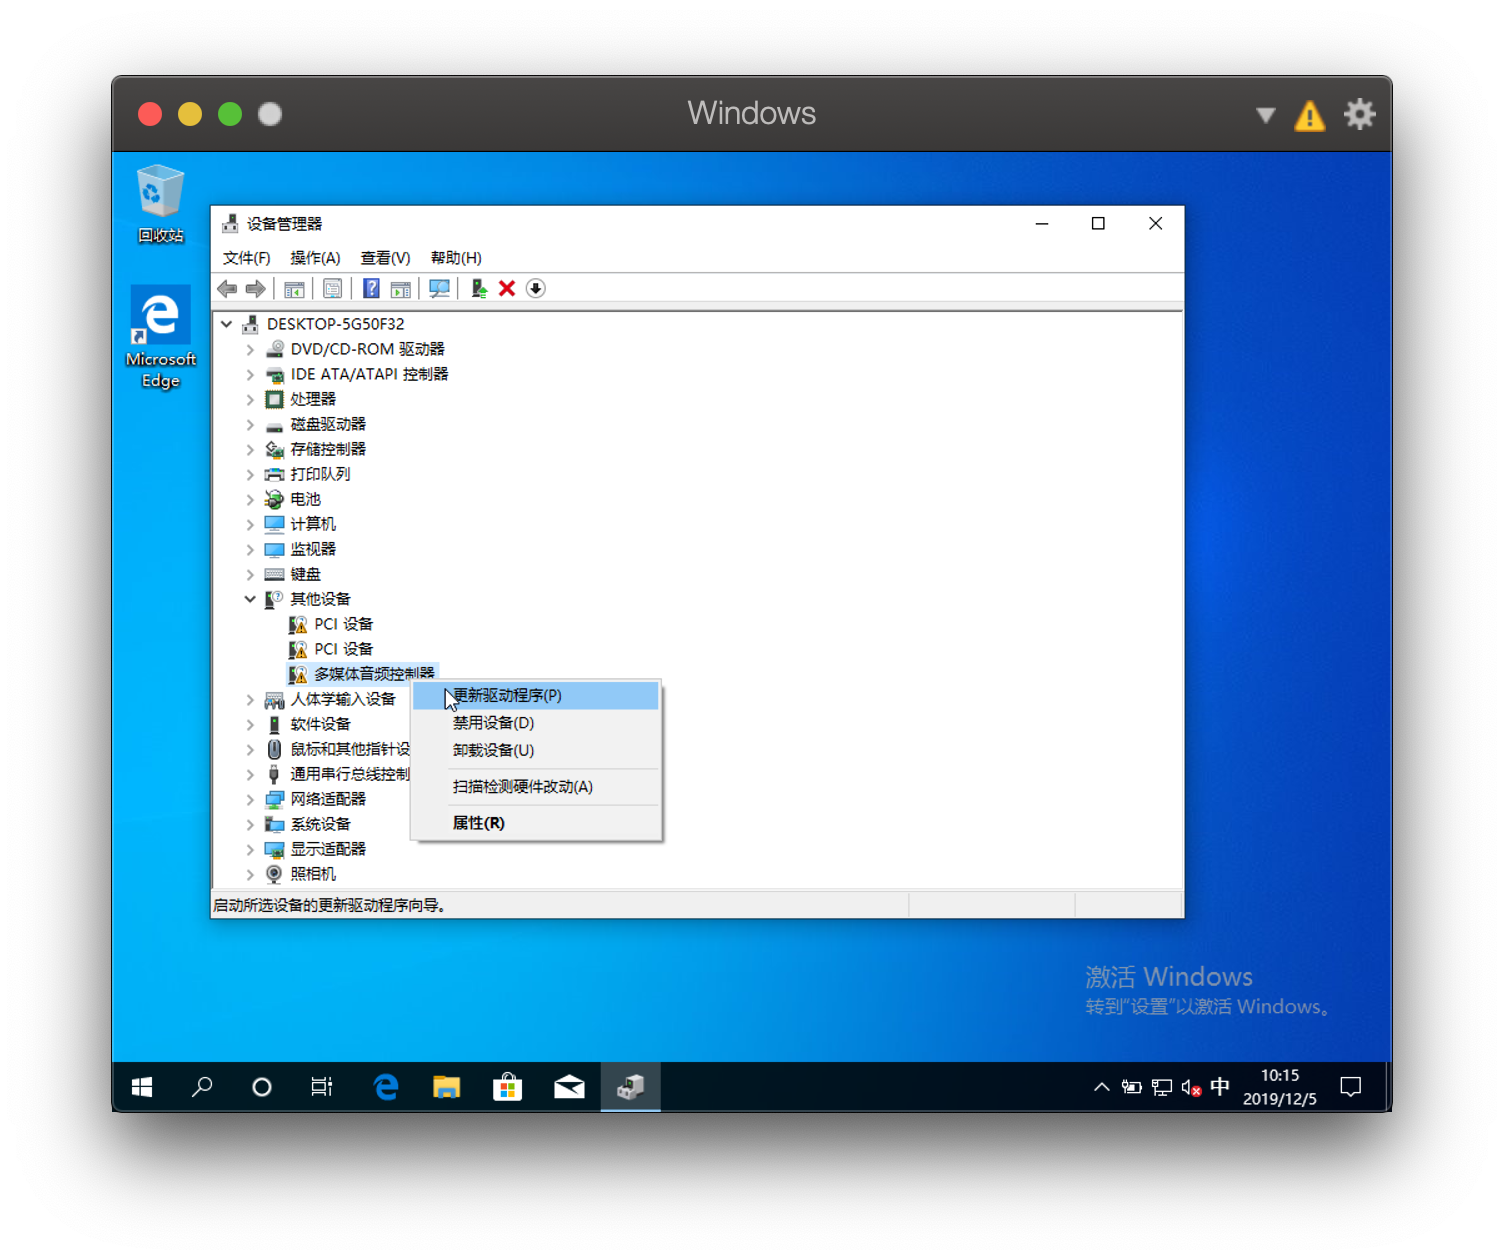
Task: Open the 操作(A) menu
Action: tap(315, 258)
